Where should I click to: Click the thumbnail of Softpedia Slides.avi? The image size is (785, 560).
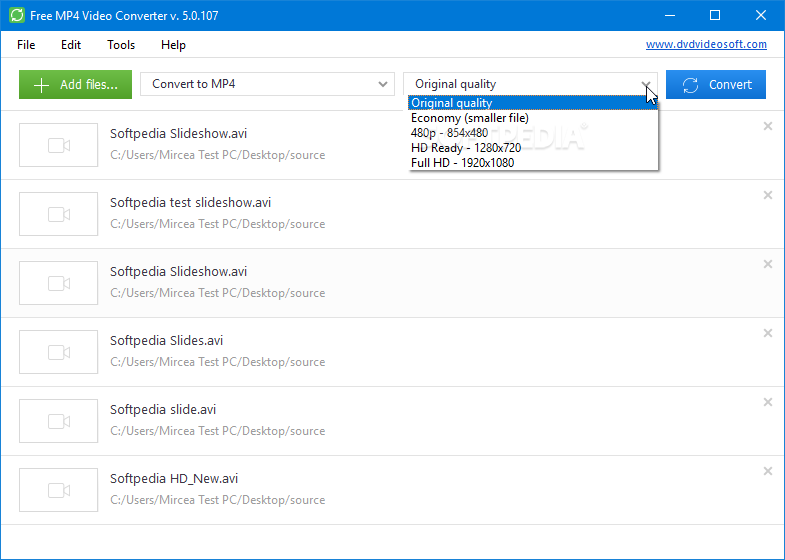59,352
